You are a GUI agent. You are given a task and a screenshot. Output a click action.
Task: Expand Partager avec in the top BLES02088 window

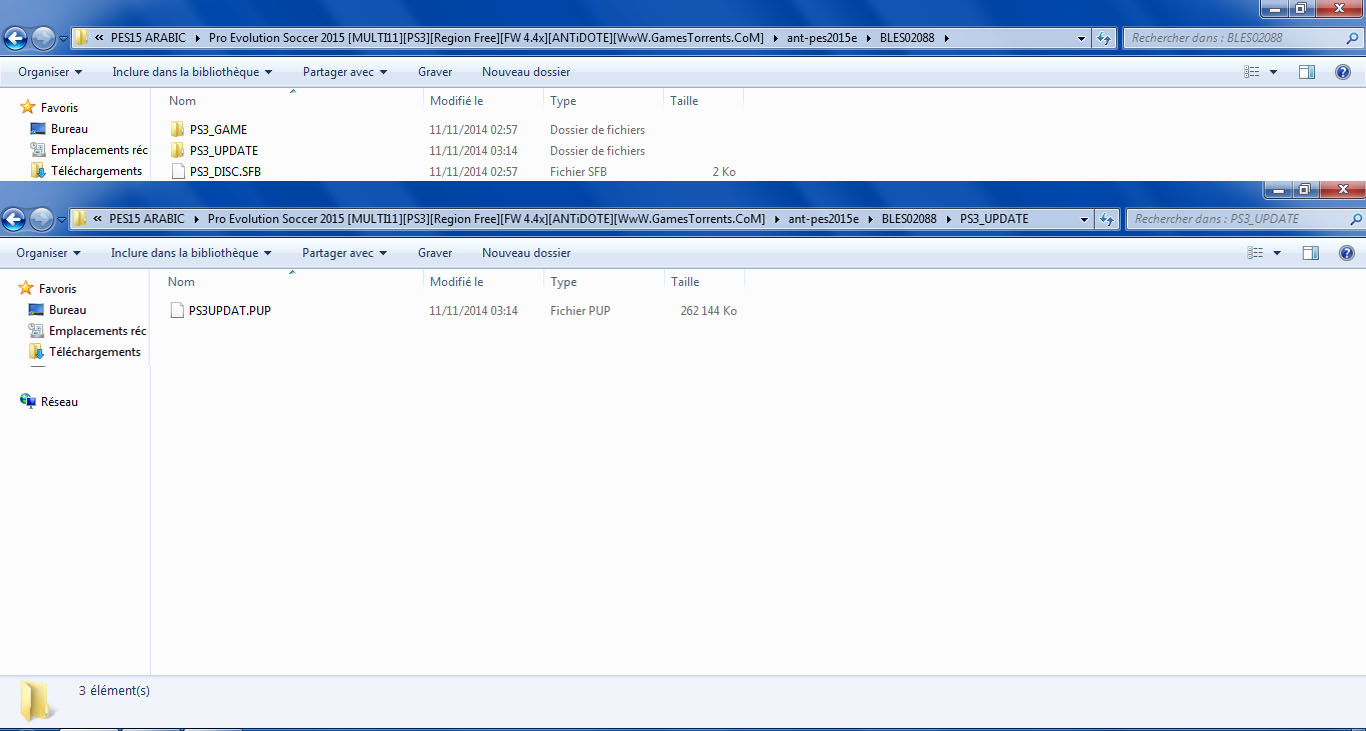tap(345, 72)
